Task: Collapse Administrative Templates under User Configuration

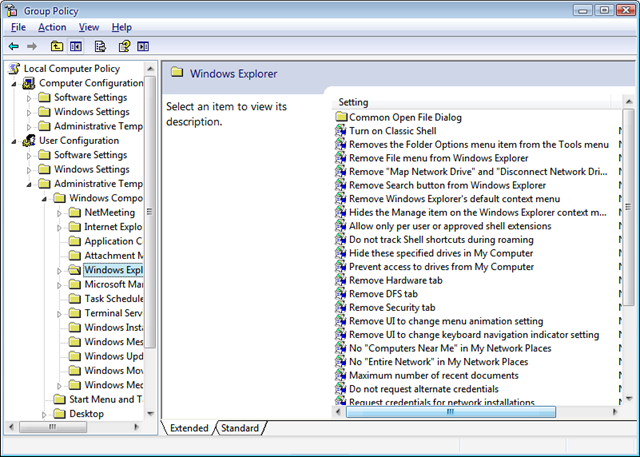Action: (x=29, y=185)
